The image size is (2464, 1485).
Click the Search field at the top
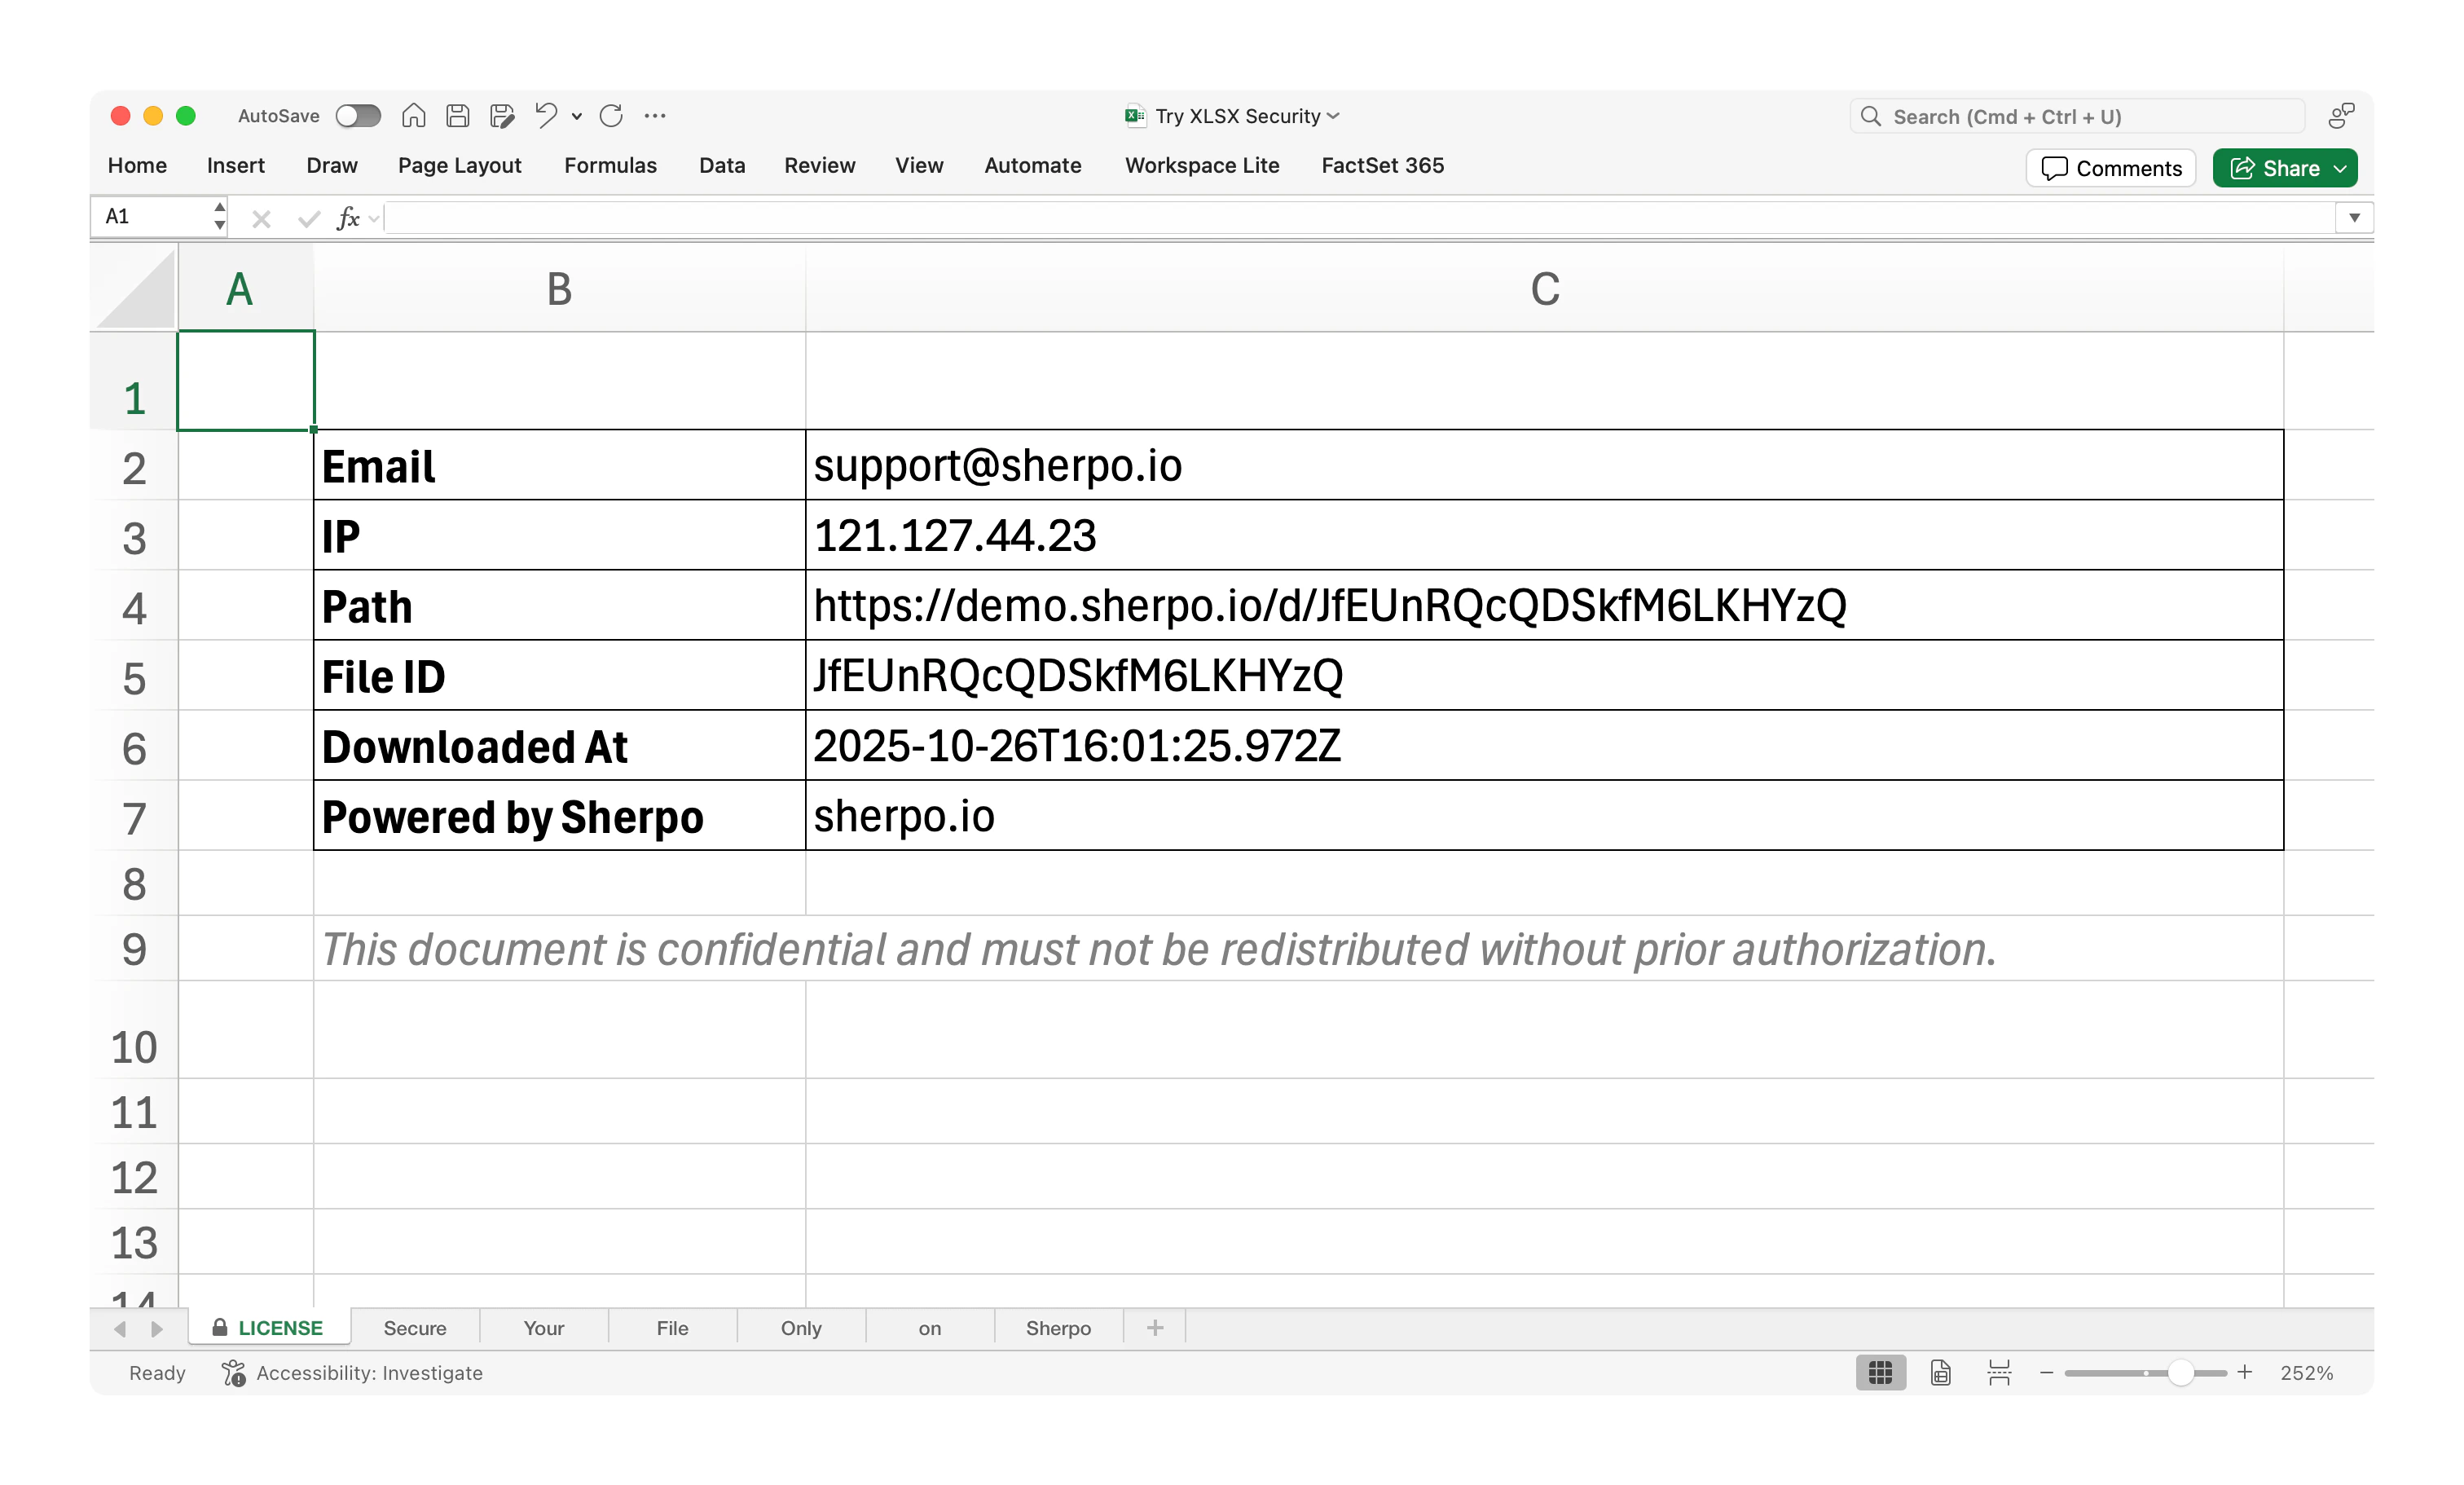pos(2060,116)
